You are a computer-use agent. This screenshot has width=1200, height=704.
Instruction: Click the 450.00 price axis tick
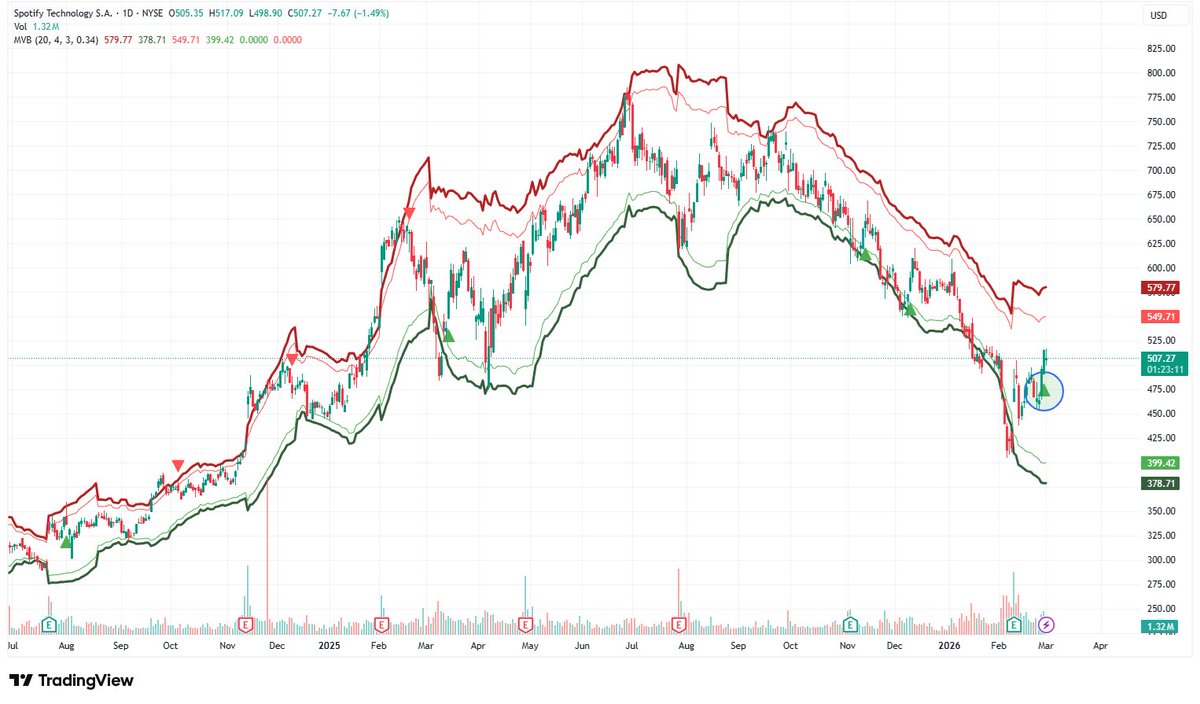[1160, 414]
